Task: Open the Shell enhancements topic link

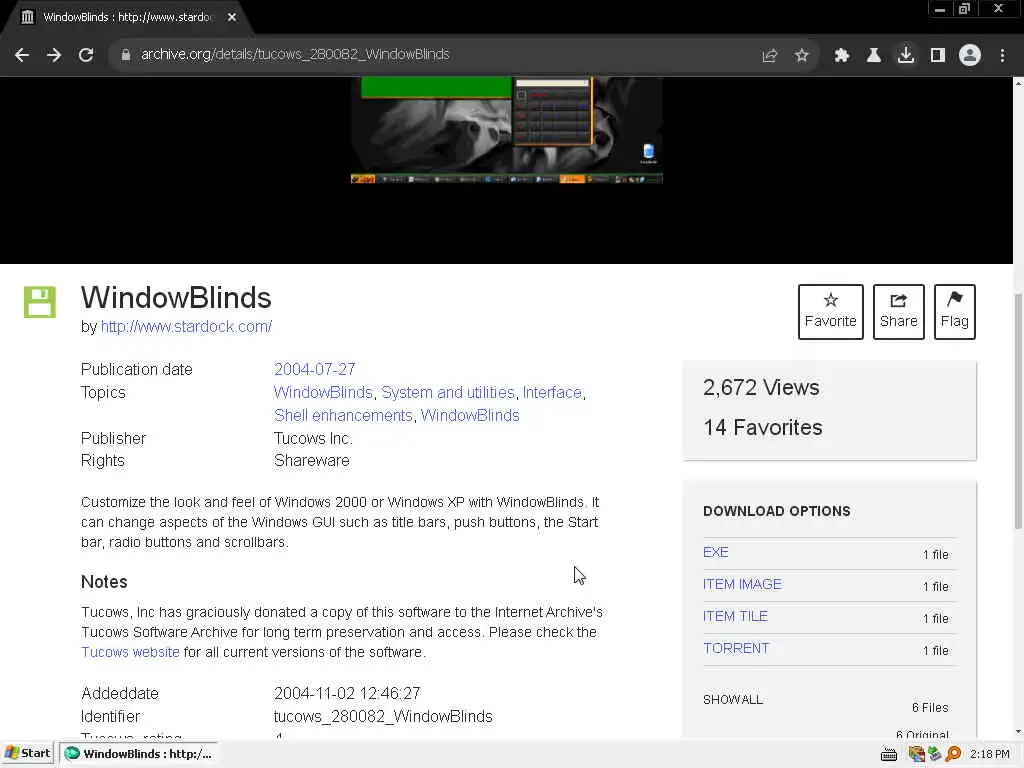Action: 343,415
